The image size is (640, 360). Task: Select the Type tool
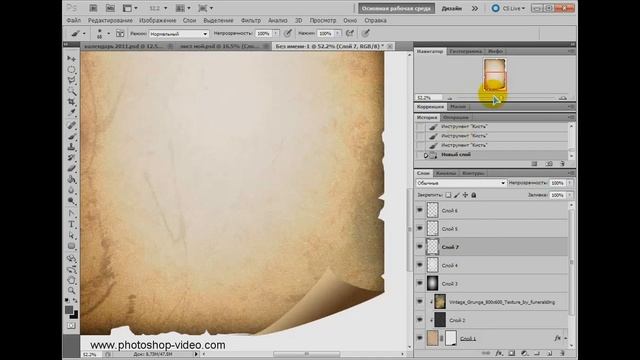tap(71, 224)
